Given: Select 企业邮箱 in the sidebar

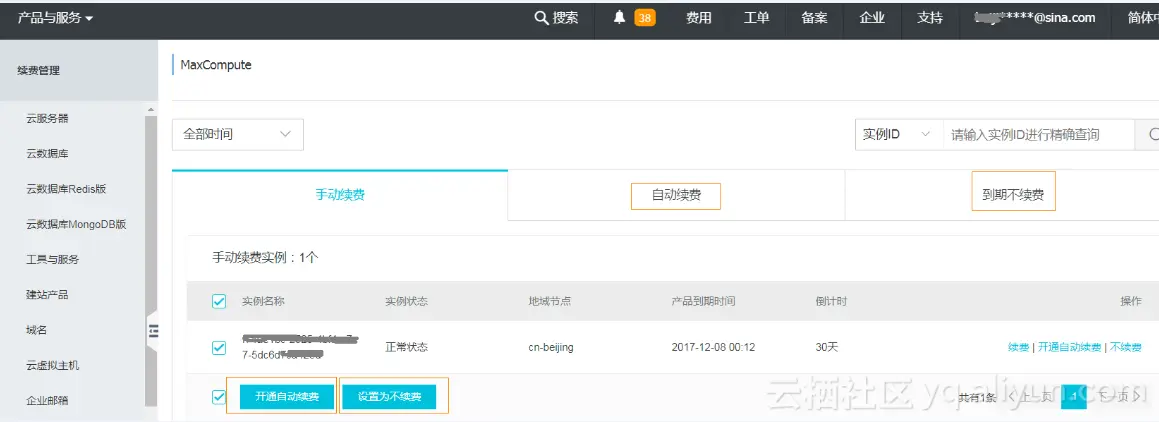Looking at the screenshot, I should [47, 401].
